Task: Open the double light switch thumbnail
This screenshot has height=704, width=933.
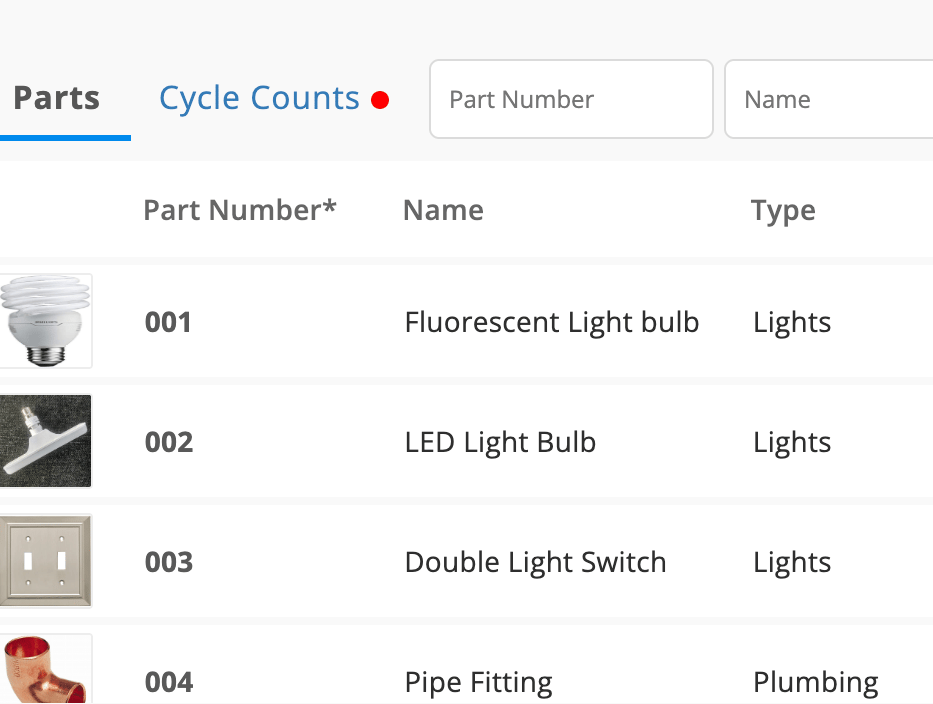Action: (46, 561)
